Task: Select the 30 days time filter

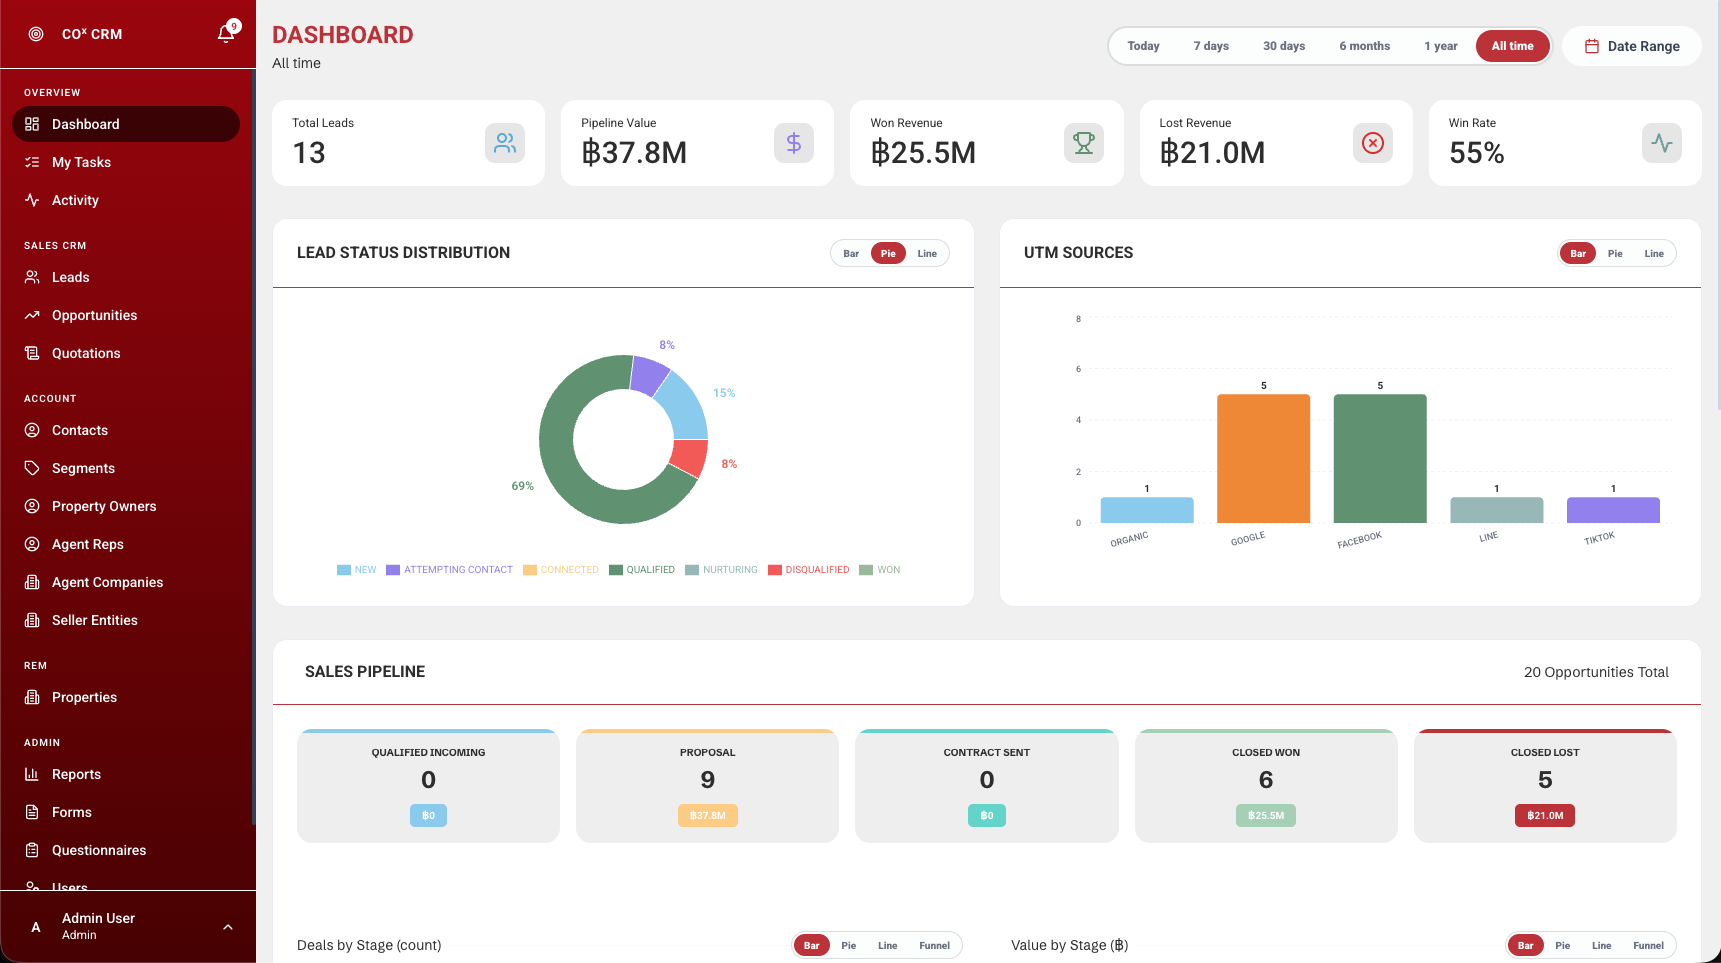Action: (1284, 46)
